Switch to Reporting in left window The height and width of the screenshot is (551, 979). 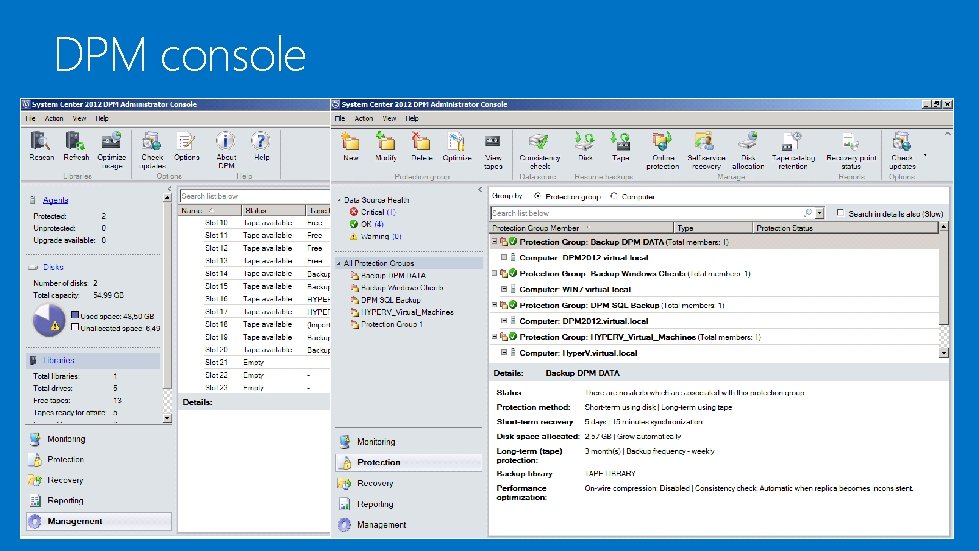[65, 500]
